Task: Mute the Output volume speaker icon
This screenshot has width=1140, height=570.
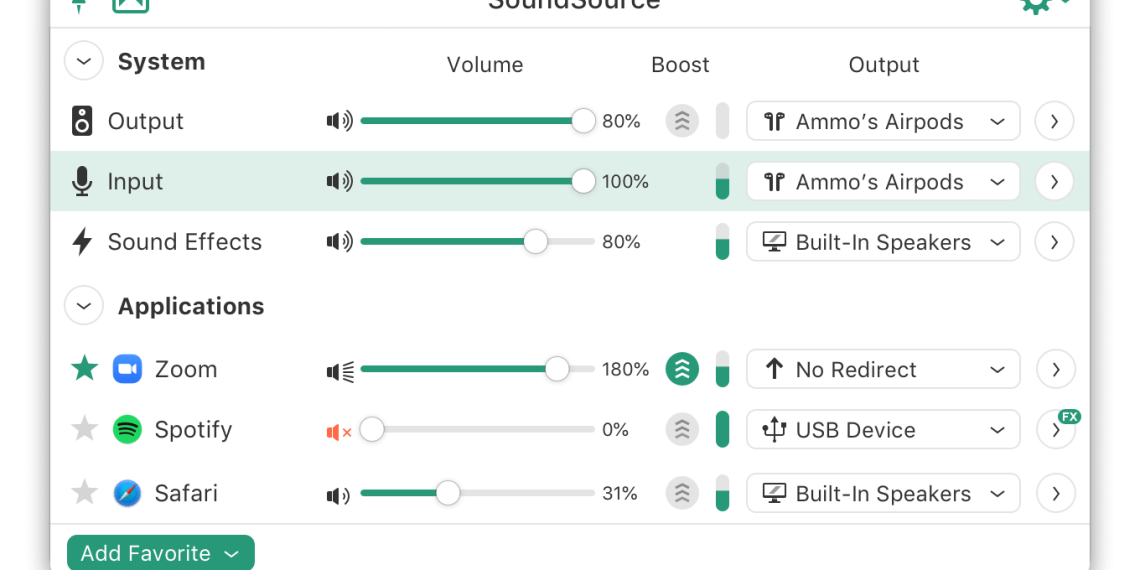Action: 339,122
